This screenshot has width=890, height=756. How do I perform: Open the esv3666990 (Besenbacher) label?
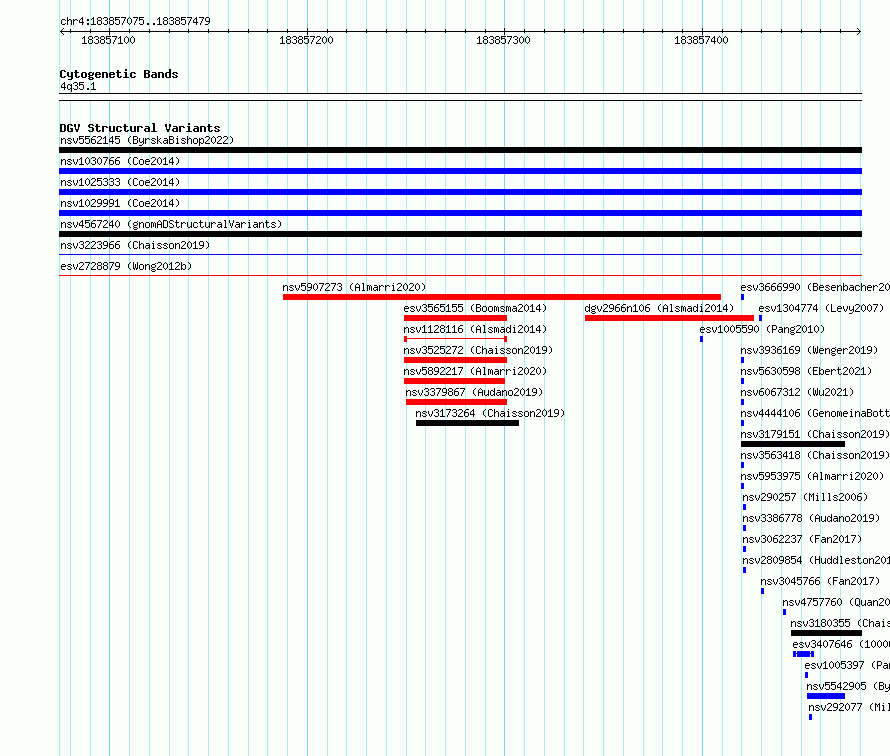[x=815, y=287]
